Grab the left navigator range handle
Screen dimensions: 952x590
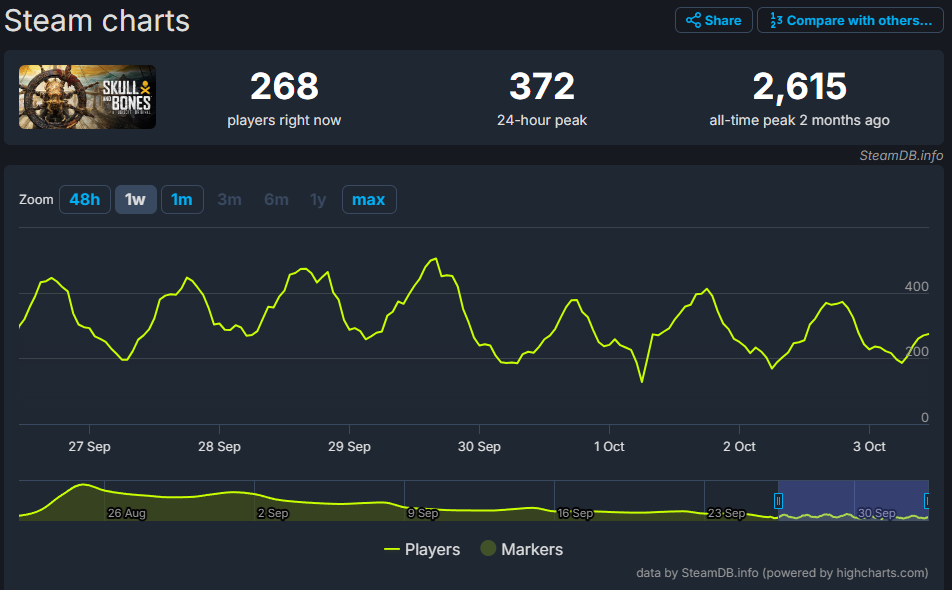[778, 501]
